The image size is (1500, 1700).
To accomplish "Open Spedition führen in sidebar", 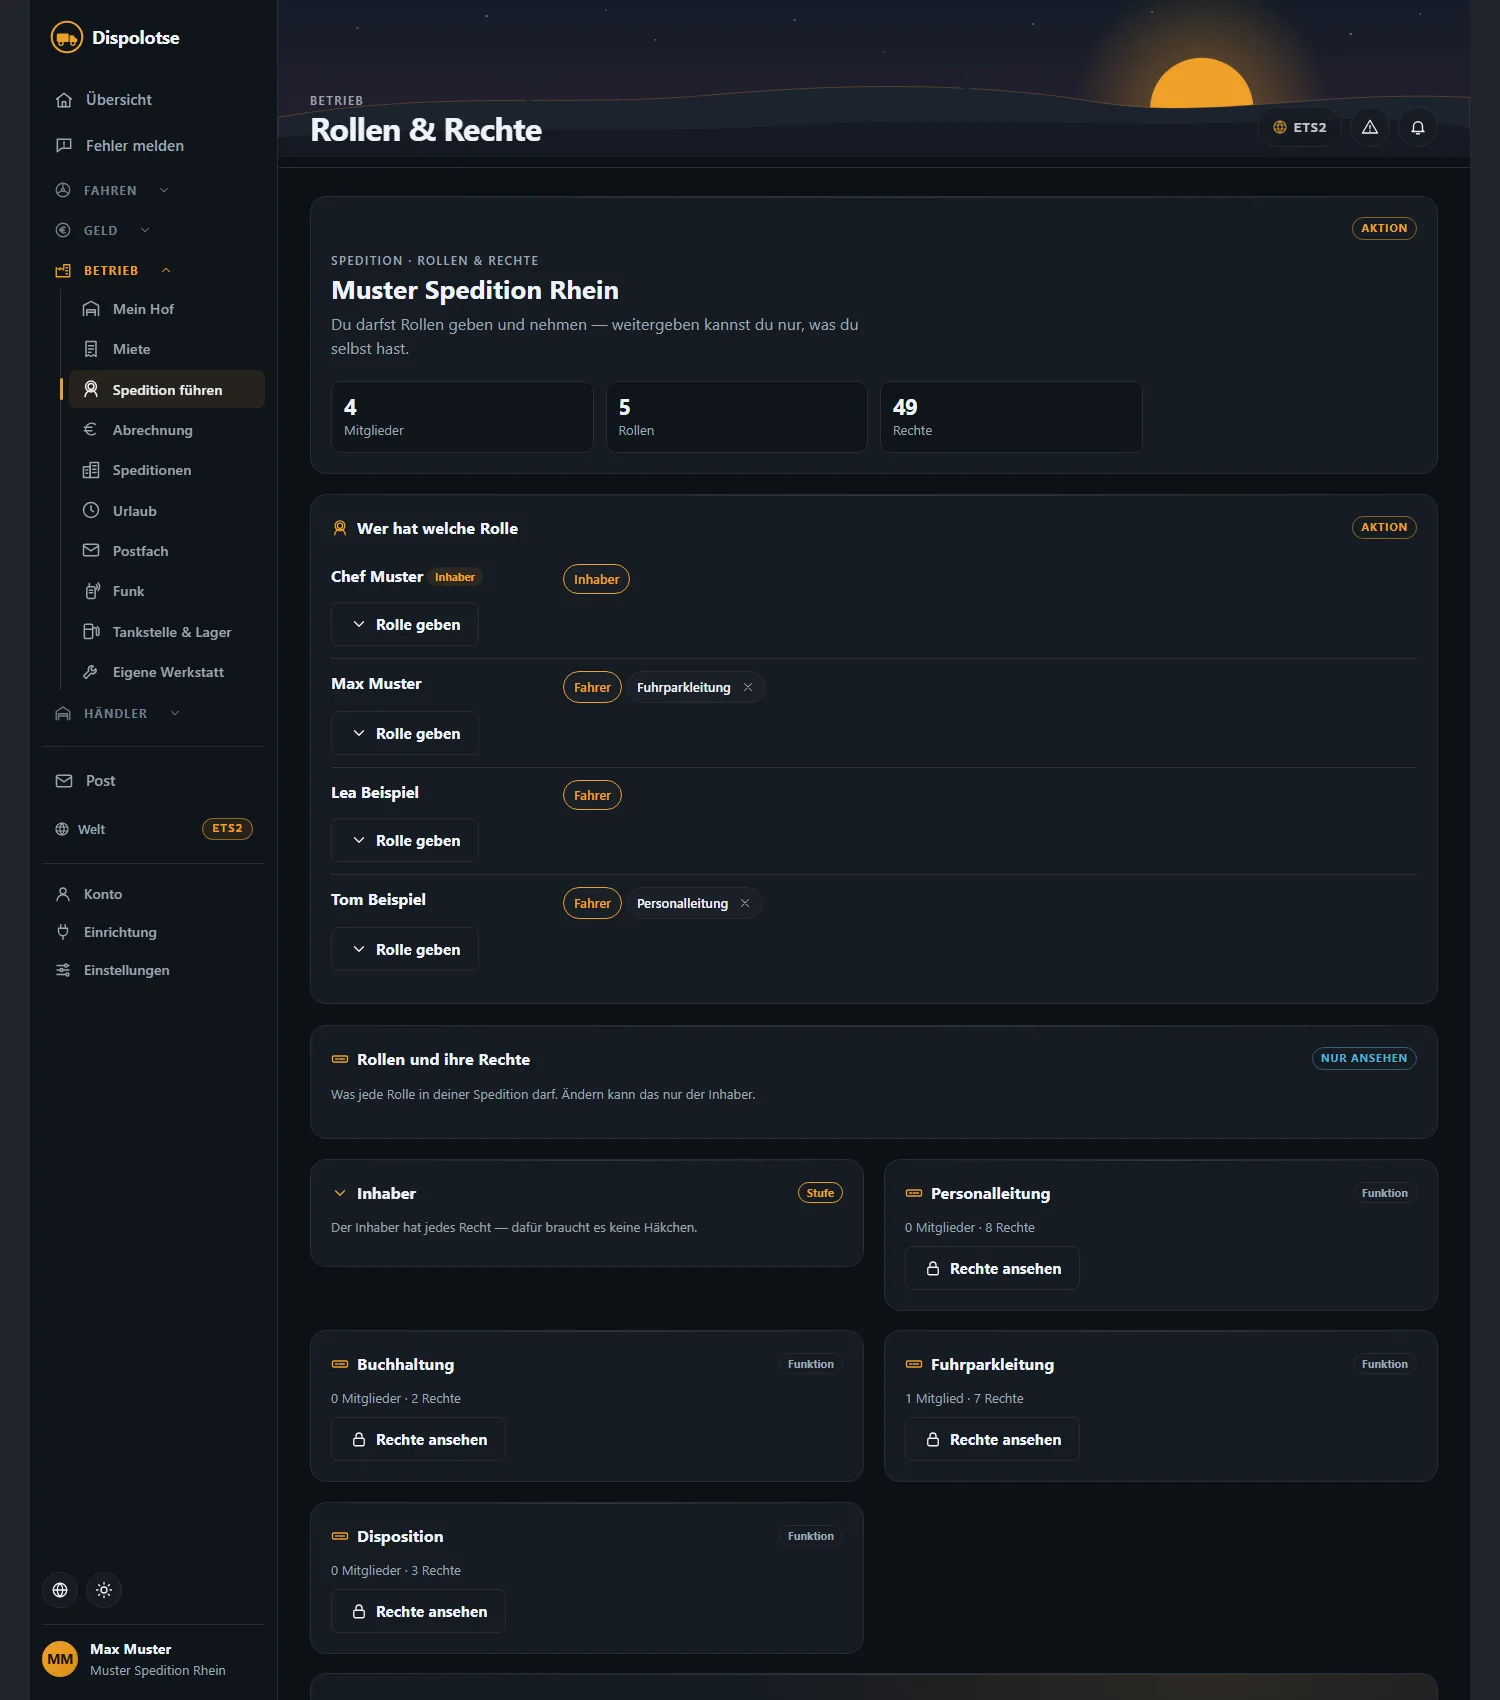I will tap(167, 390).
